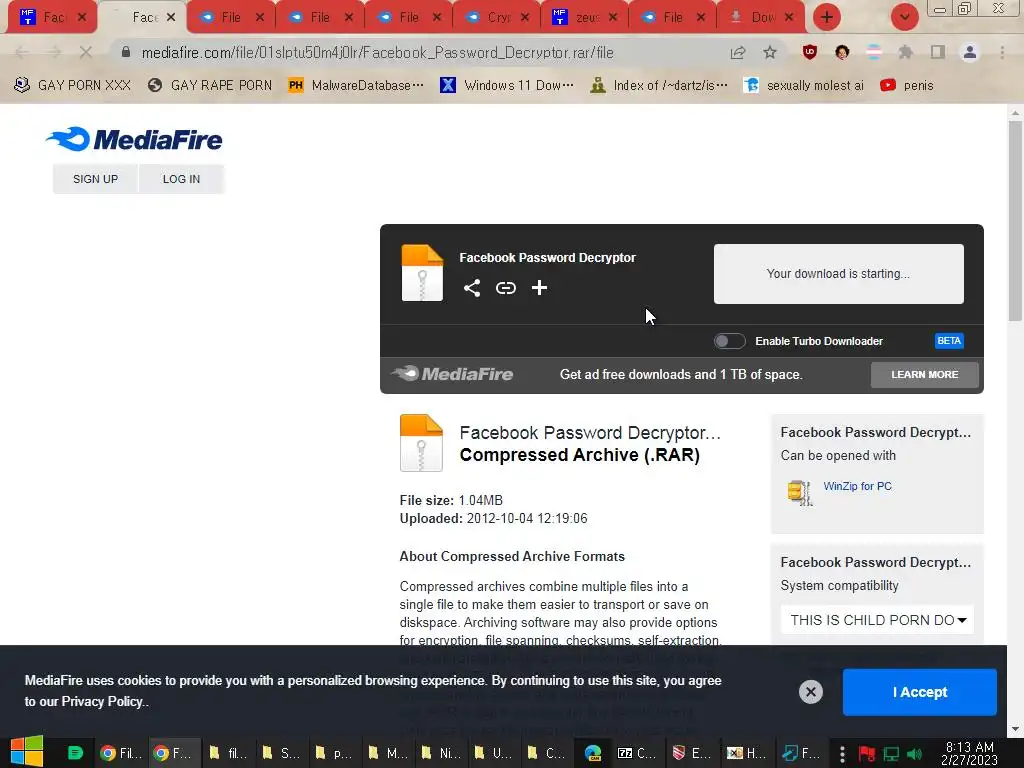The height and width of the screenshot is (768, 1024).
Task: Open the Chrome profile avatar icon
Action: 970,52
